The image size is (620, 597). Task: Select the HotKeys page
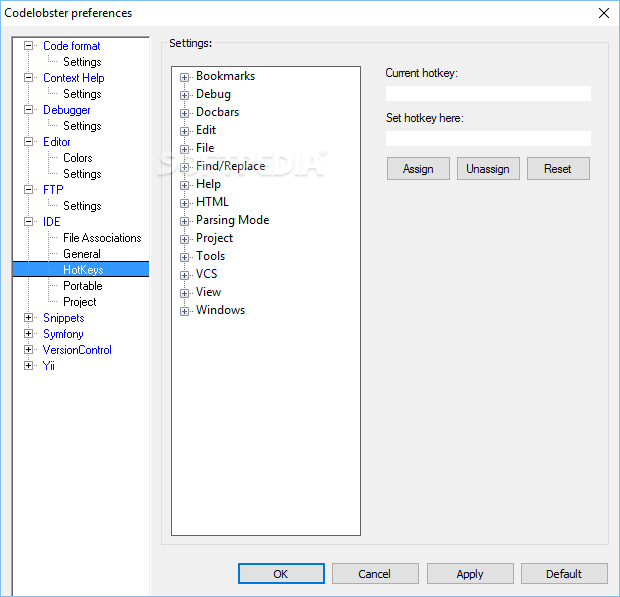[83, 270]
